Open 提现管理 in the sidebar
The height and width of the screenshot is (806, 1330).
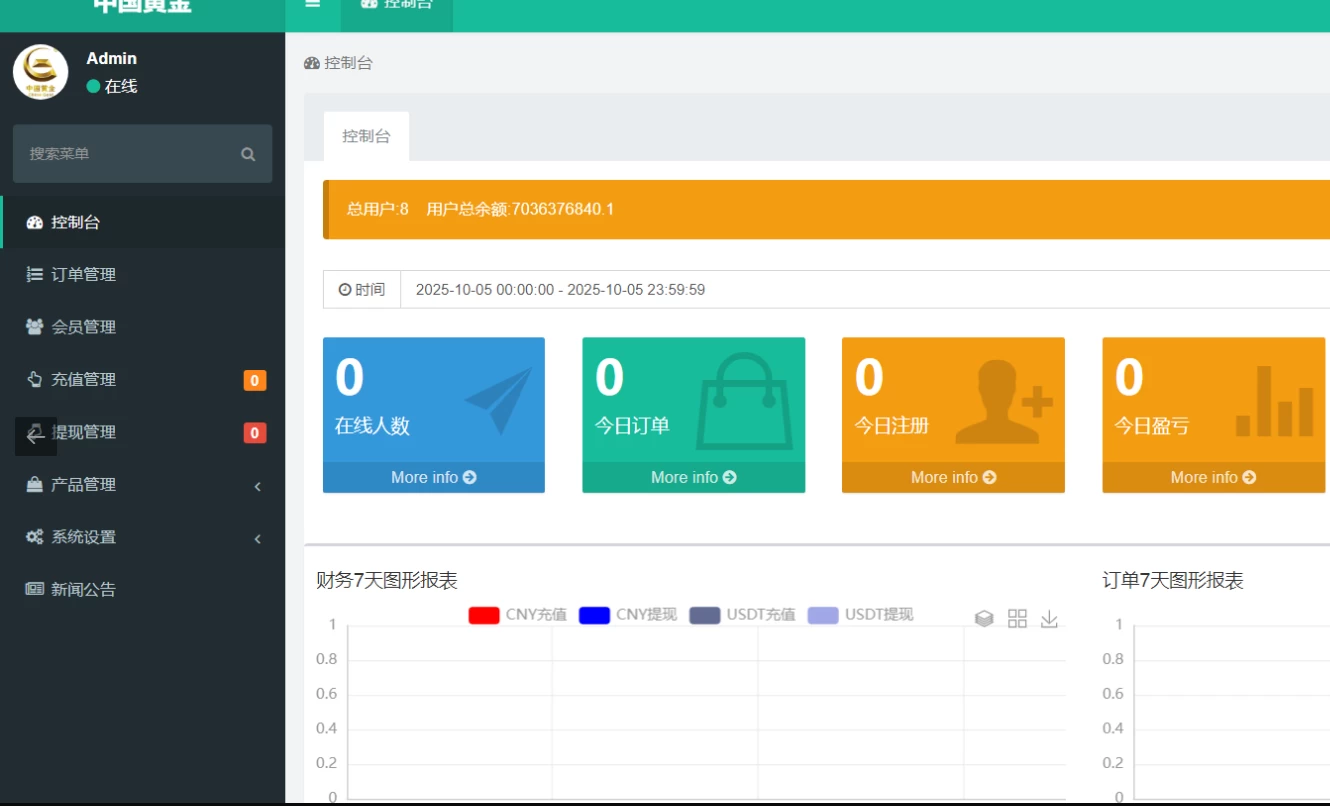pyautogui.click(x=142, y=432)
